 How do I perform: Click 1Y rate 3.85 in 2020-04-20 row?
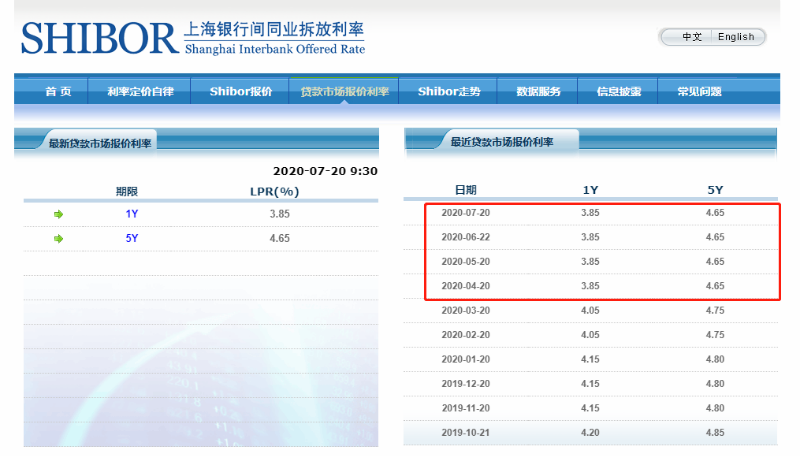(x=590, y=286)
